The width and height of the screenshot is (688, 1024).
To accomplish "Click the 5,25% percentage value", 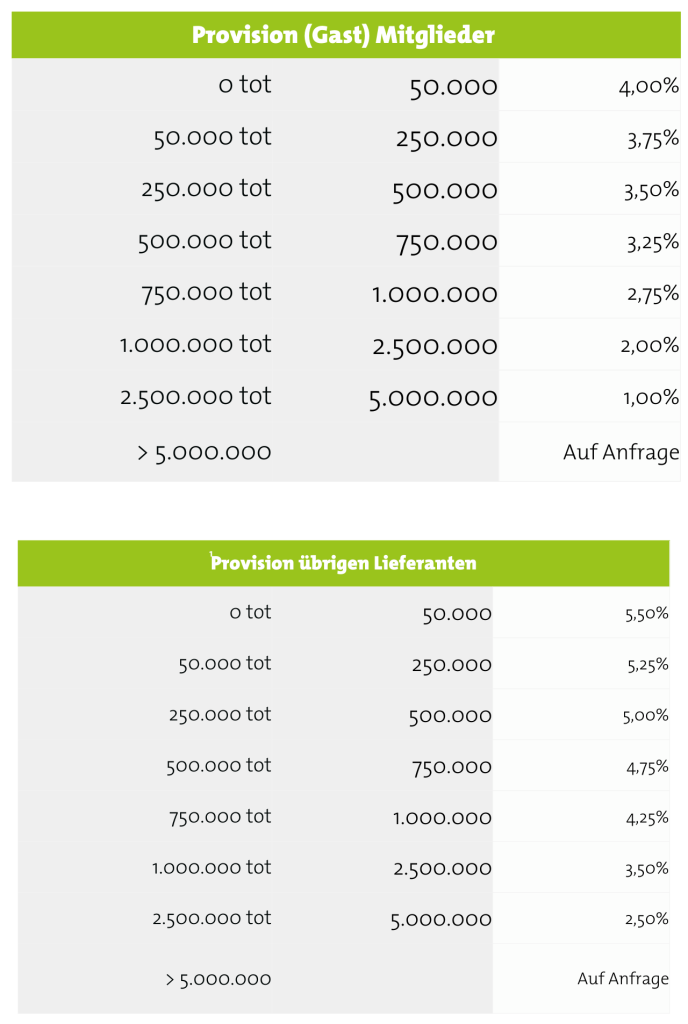I will point(646,665).
